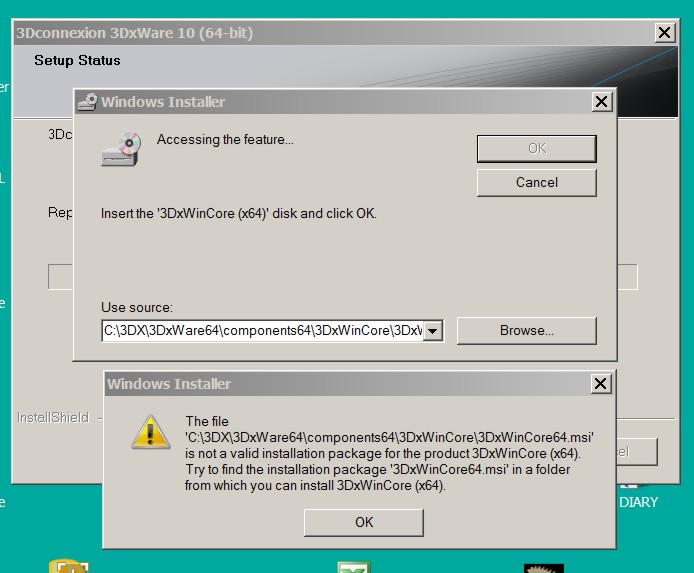Click the Cancel button in Windows Installer dialog

(536, 183)
